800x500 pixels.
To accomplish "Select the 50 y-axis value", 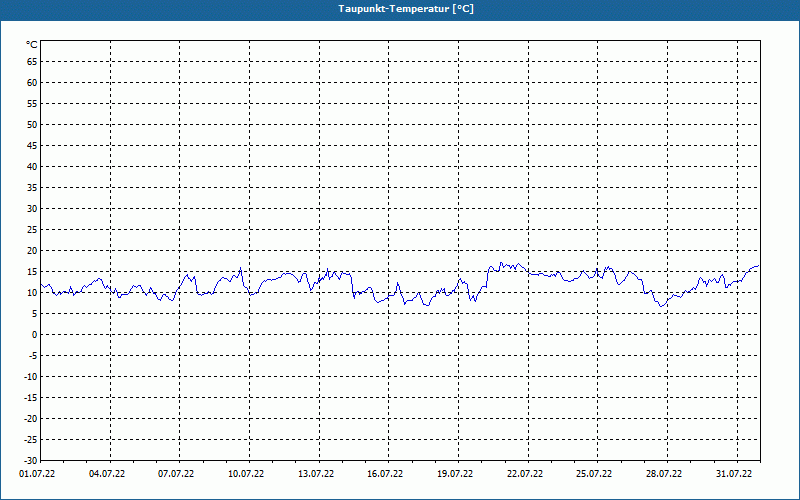I will (32, 124).
